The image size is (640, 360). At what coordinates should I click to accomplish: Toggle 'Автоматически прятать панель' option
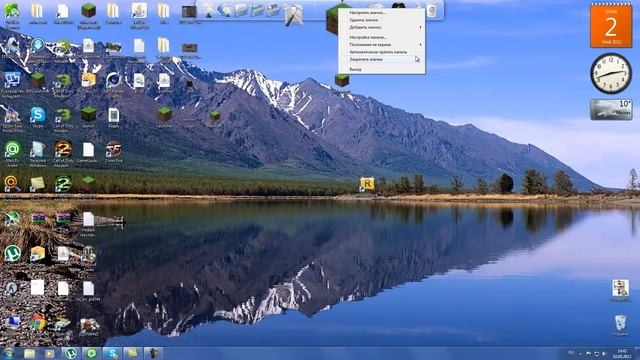(x=382, y=52)
